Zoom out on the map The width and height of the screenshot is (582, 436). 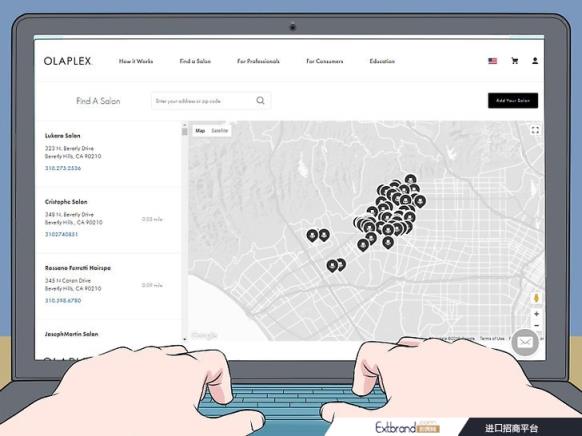pyautogui.click(x=536, y=325)
